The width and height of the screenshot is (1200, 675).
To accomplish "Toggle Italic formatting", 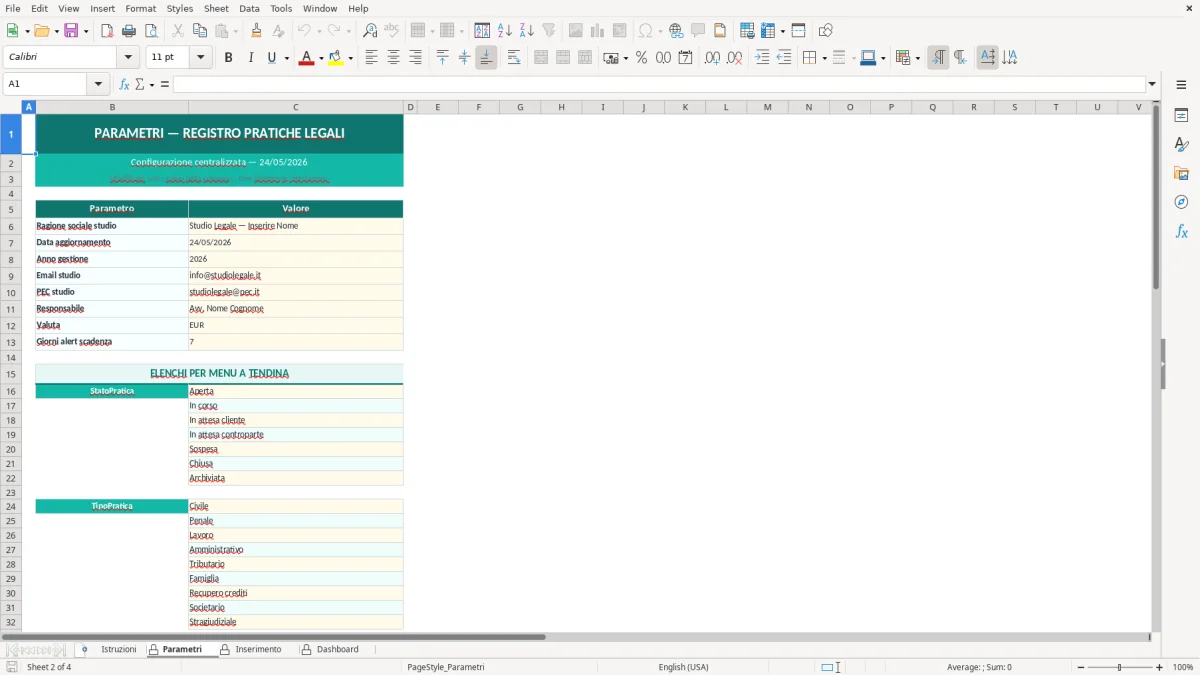I will point(250,58).
